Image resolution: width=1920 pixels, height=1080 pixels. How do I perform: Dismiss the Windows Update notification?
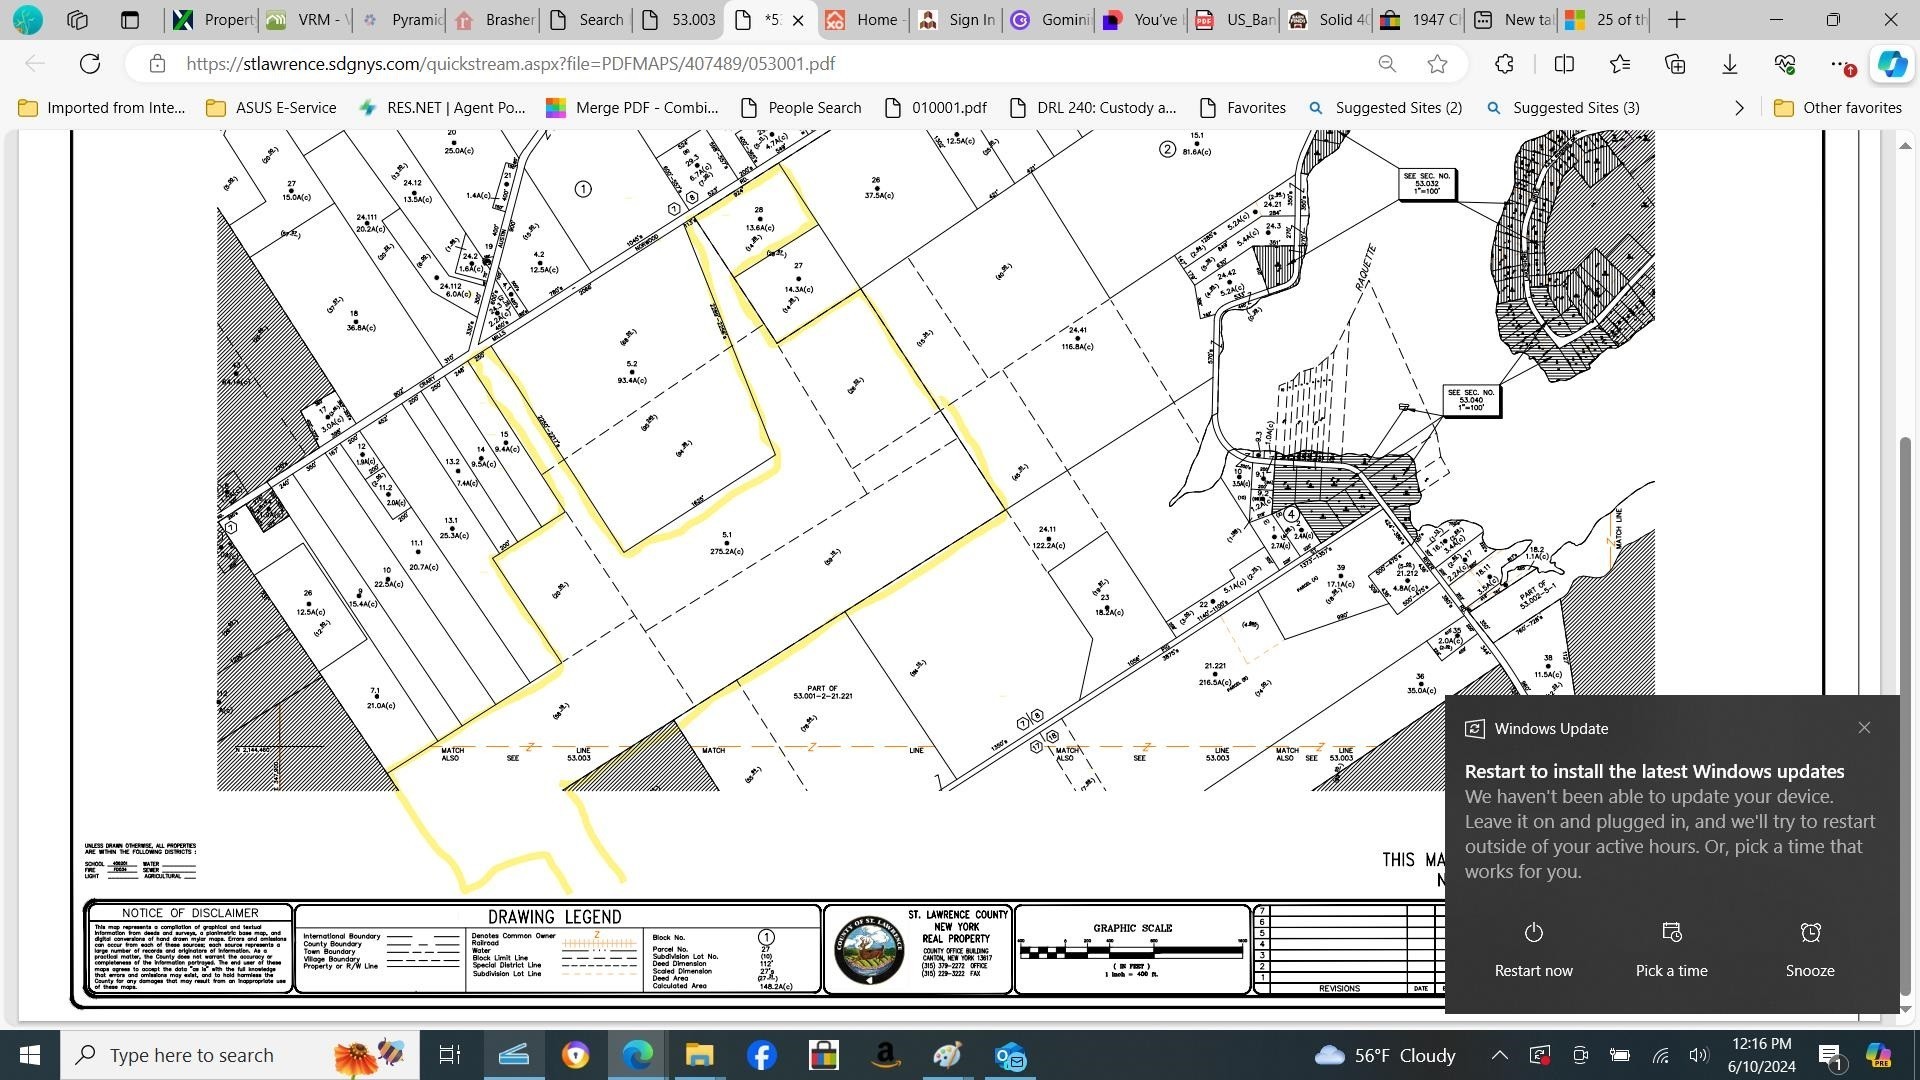click(x=1864, y=728)
